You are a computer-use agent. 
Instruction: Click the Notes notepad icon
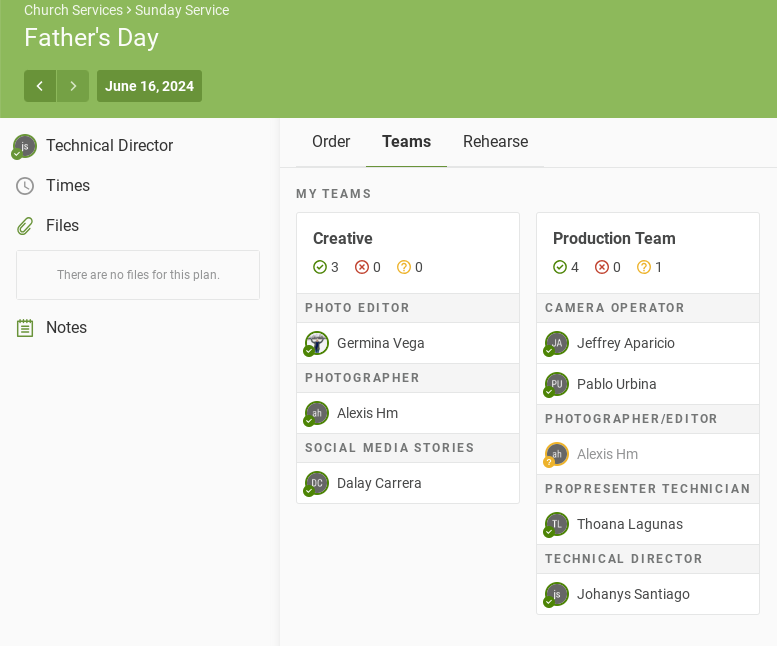coord(25,328)
